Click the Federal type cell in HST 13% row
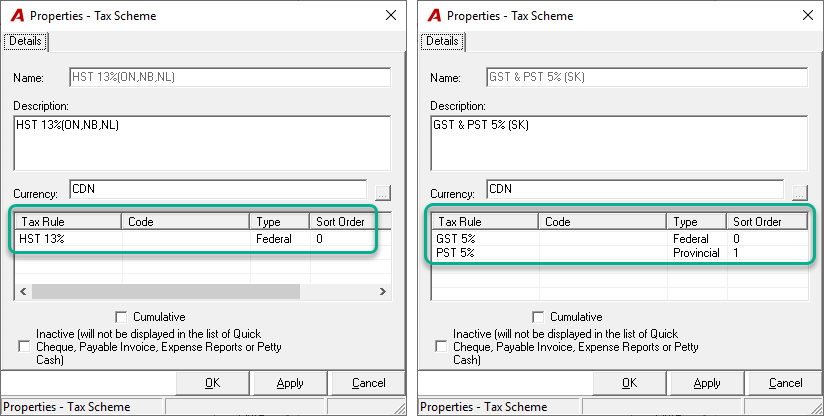Image resolution: width=824 pixels, height=416 pixels. coord(280,238)
